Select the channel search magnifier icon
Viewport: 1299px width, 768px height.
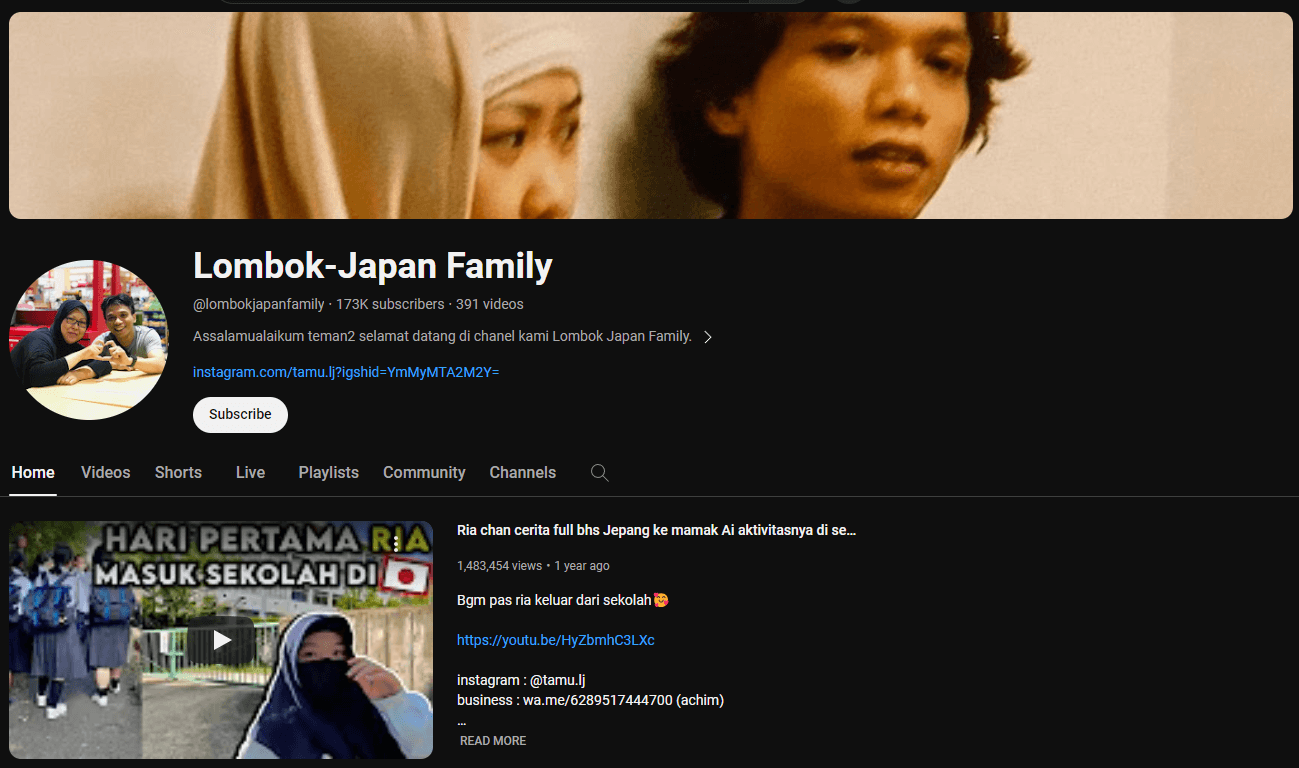[599, 472]
